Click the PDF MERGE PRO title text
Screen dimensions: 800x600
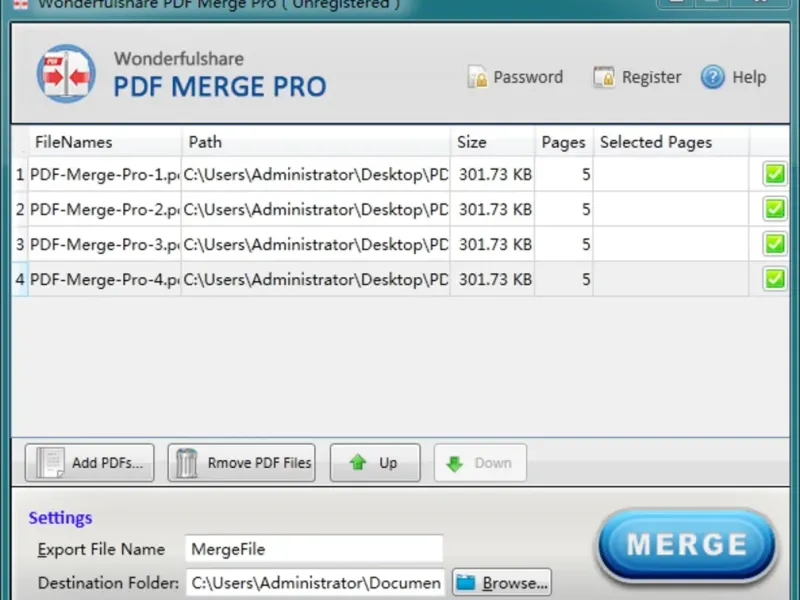[219, 86]
